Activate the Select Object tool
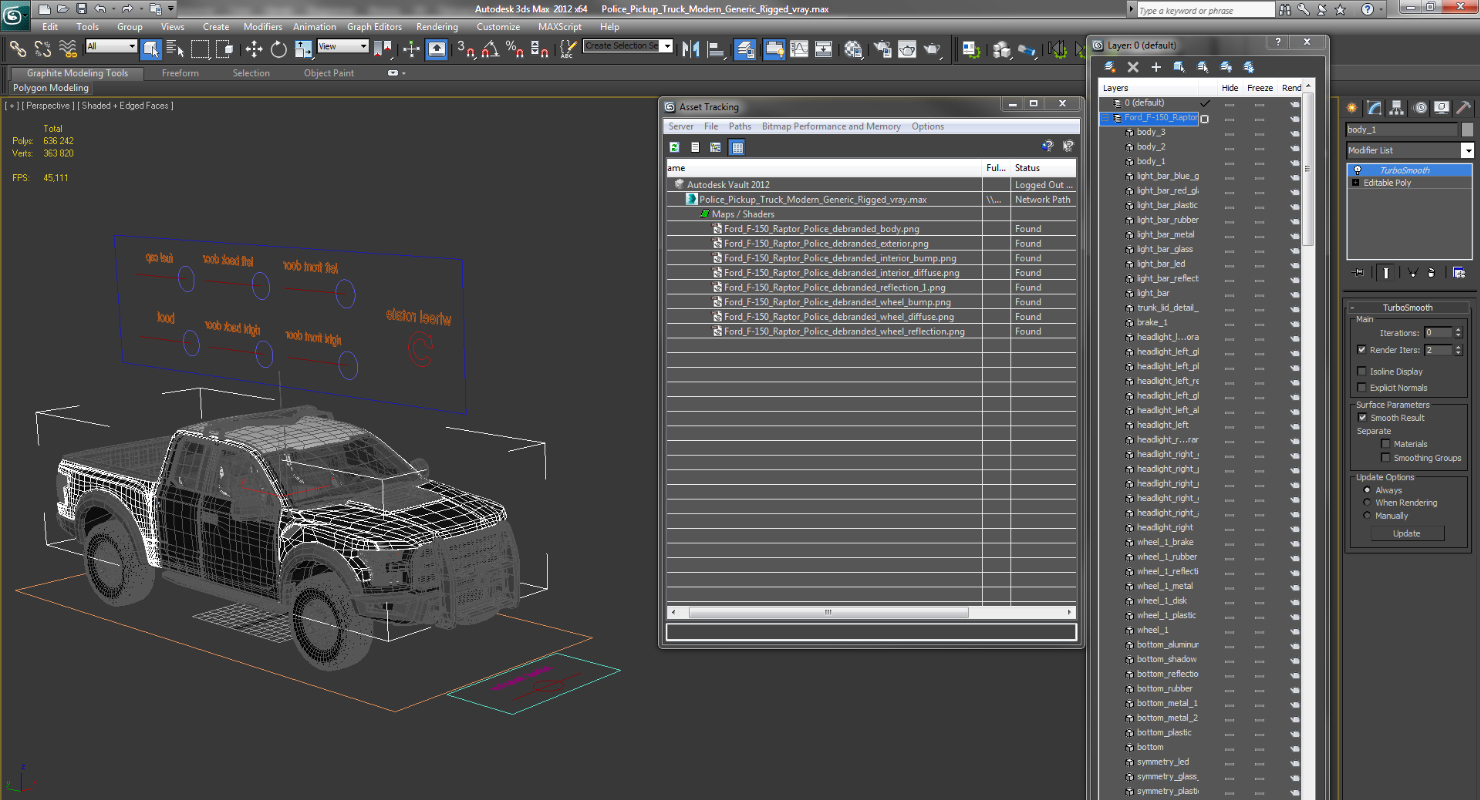Image resolution: width=1480 pixels, height=800 pixels. (x=151, y=48)
